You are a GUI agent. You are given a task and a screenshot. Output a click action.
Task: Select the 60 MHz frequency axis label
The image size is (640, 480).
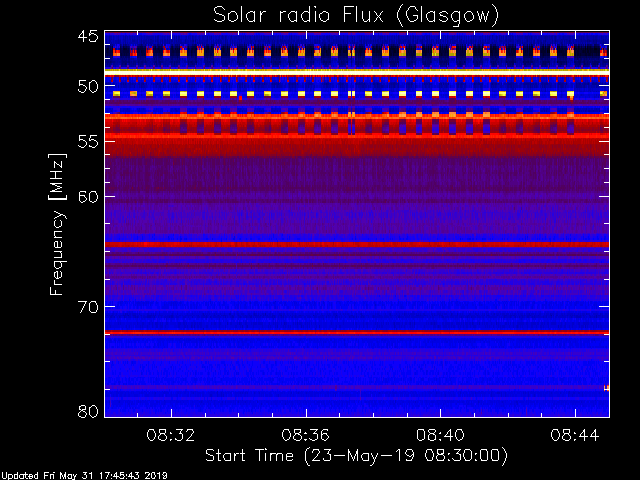[x=88, y=196]
